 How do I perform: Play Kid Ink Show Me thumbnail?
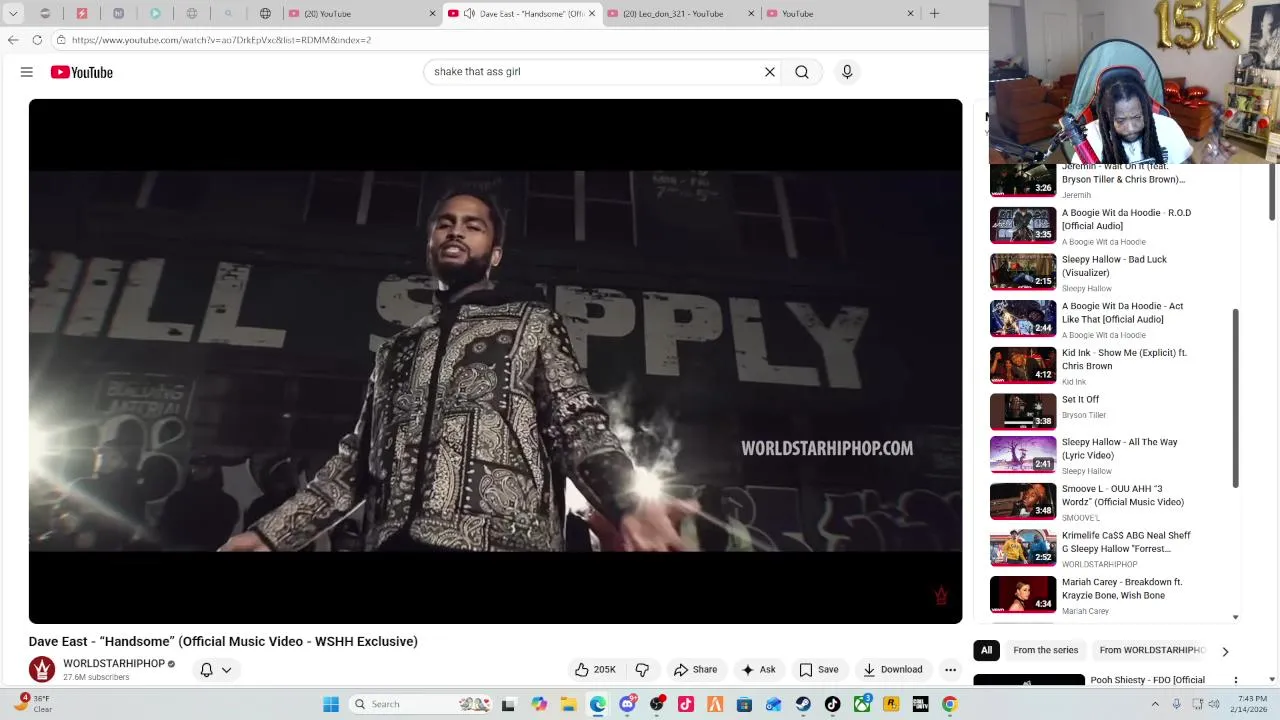[x=1023, y=365]
